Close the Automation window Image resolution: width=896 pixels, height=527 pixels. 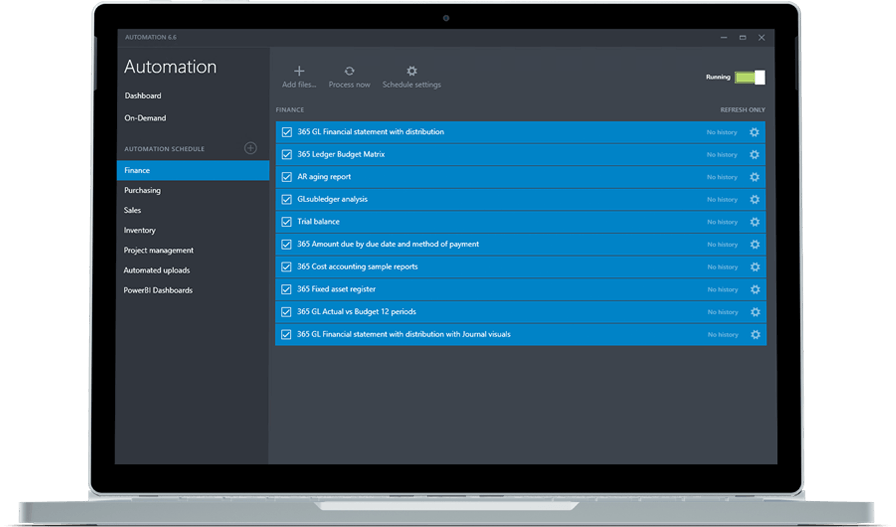[x=762, y=38]
